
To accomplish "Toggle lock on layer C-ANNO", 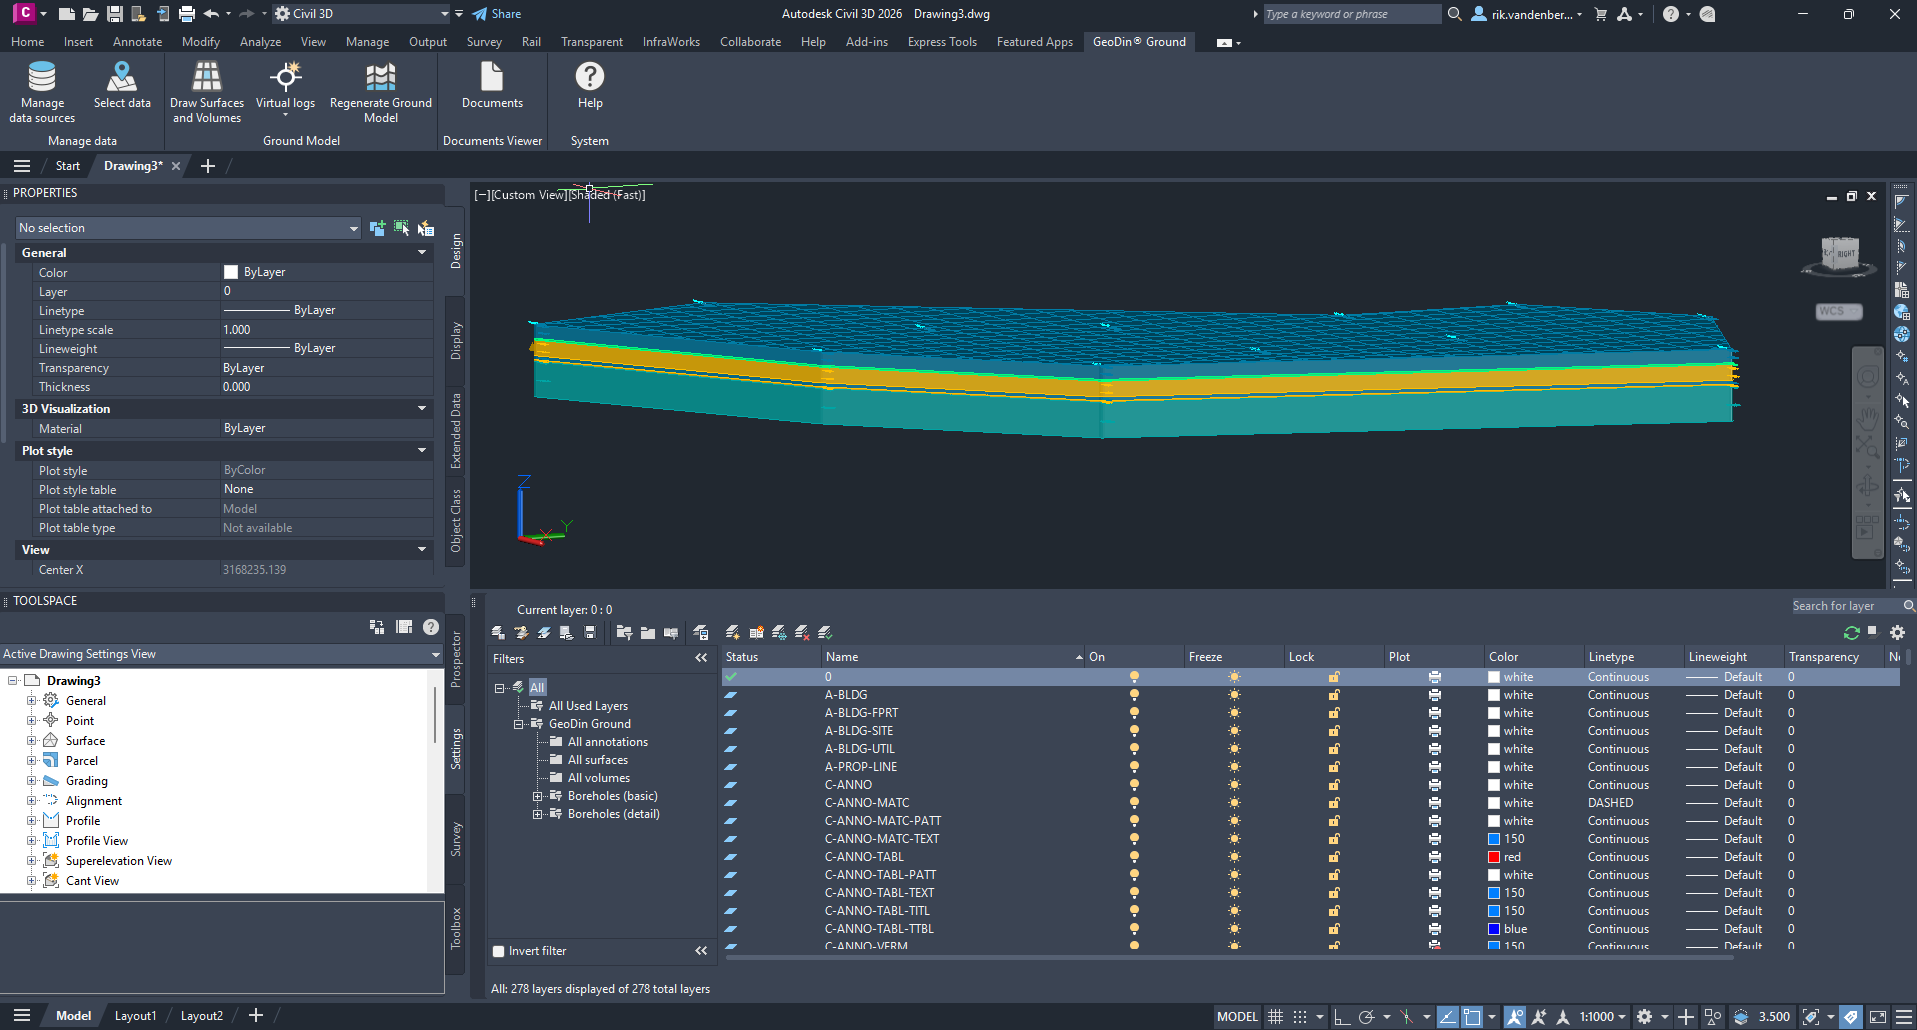I will pyautogui.click(x=1334, y=785).
